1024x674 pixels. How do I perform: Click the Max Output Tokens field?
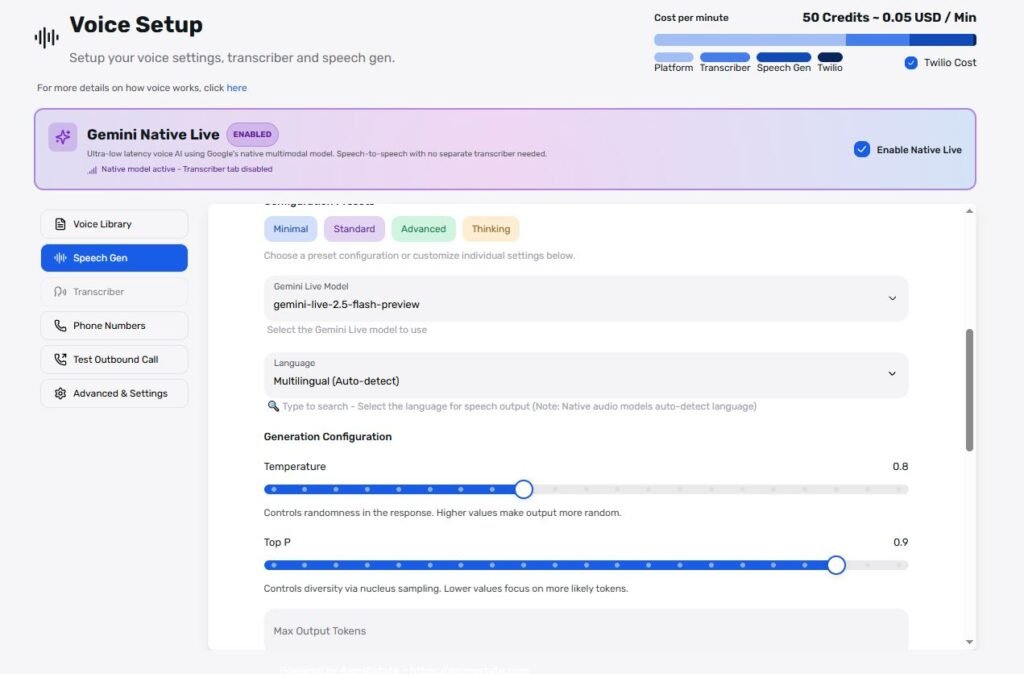tap(586, 631)
